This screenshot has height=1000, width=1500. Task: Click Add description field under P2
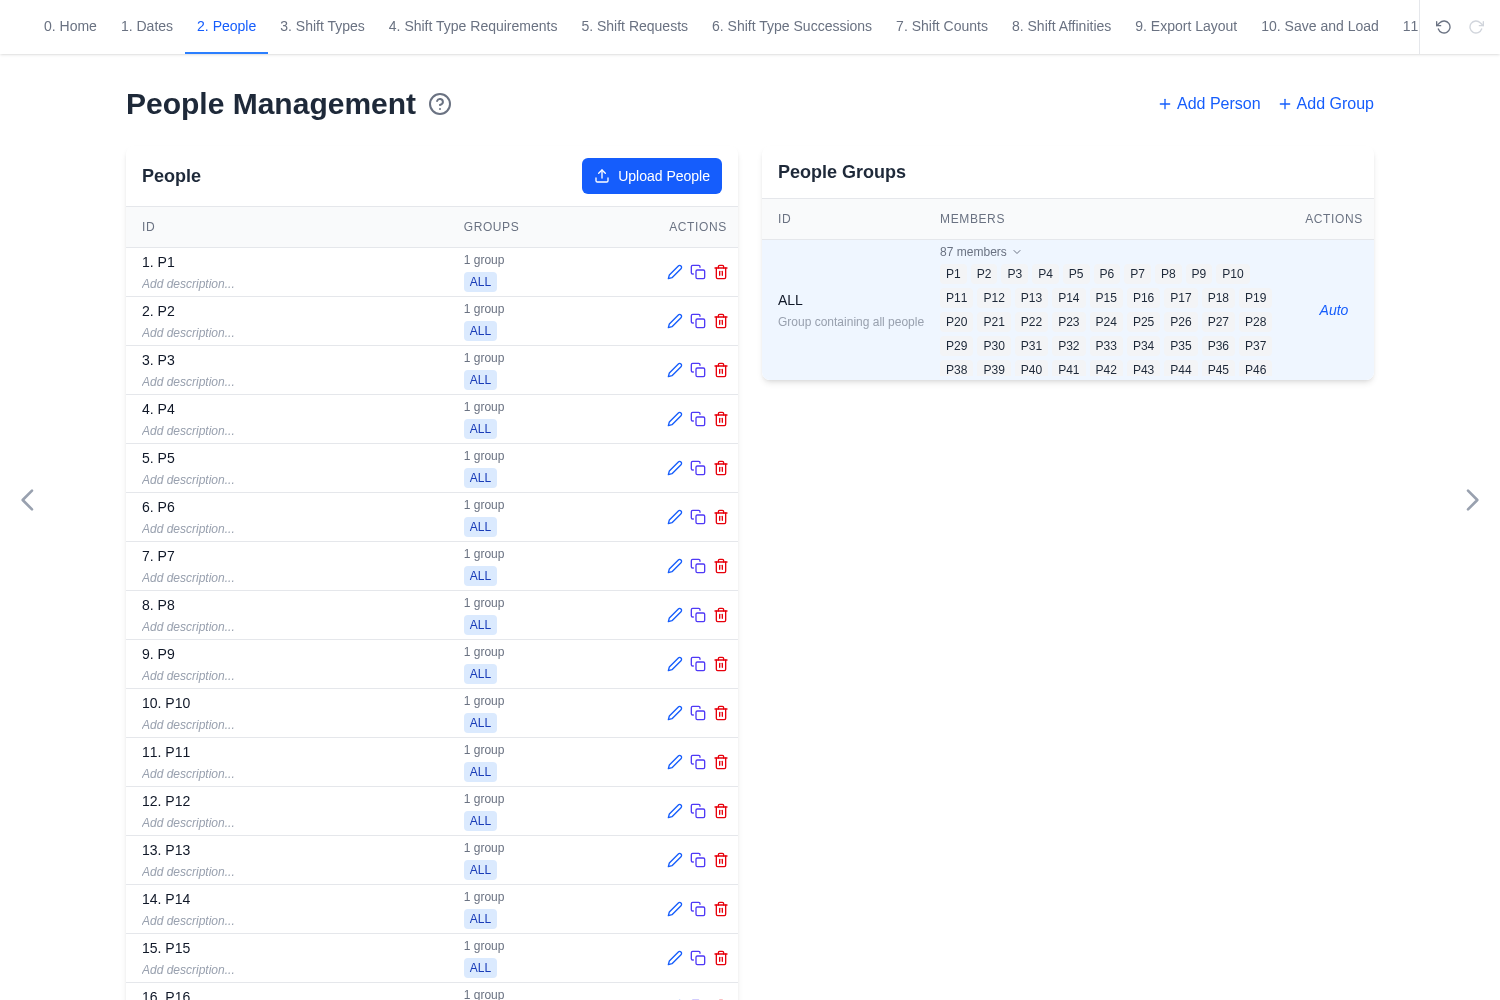188,333
